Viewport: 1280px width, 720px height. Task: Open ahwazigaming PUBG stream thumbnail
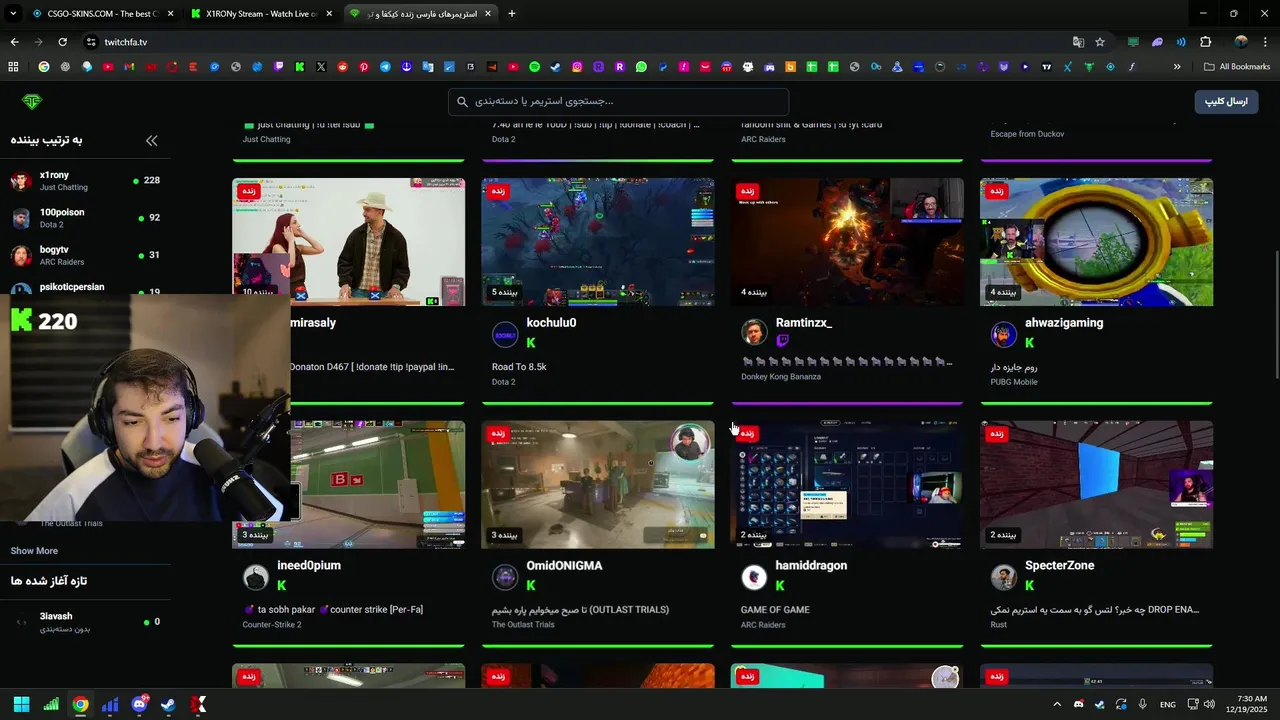[x=1096, y=242]
